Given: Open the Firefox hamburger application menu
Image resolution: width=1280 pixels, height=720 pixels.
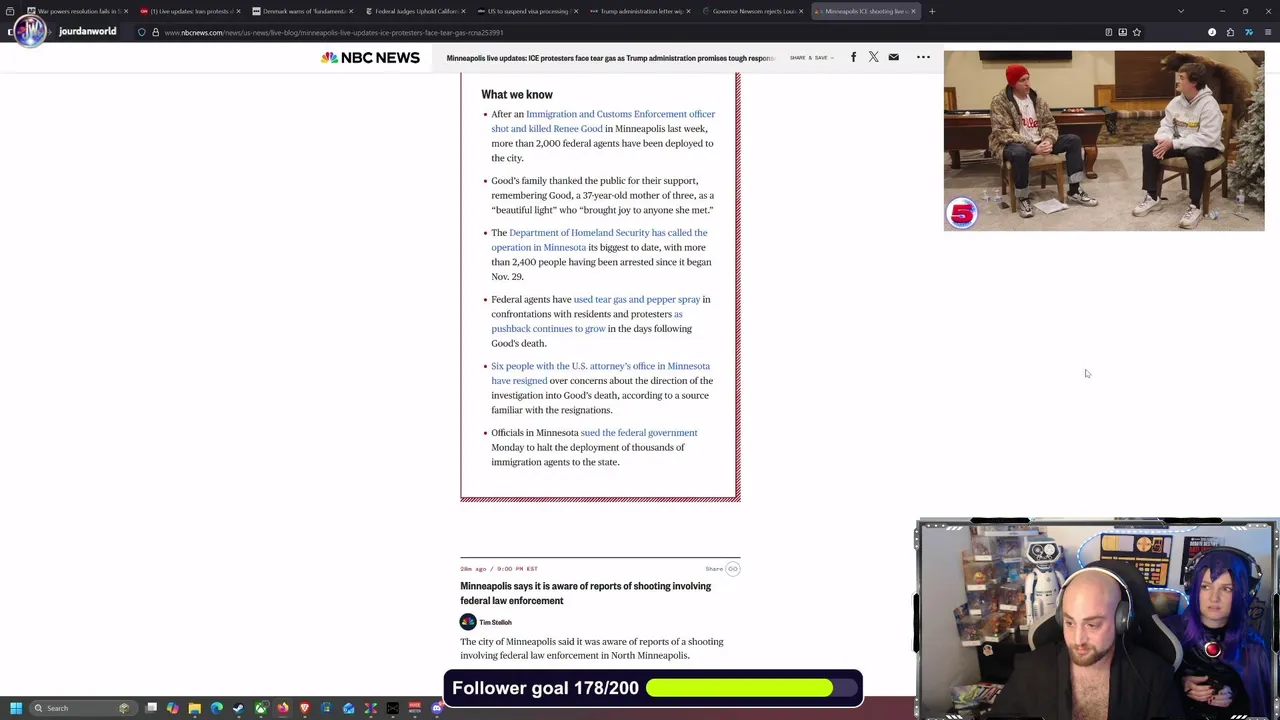Looking at the screenshot, I should (x=1268, y=32).
